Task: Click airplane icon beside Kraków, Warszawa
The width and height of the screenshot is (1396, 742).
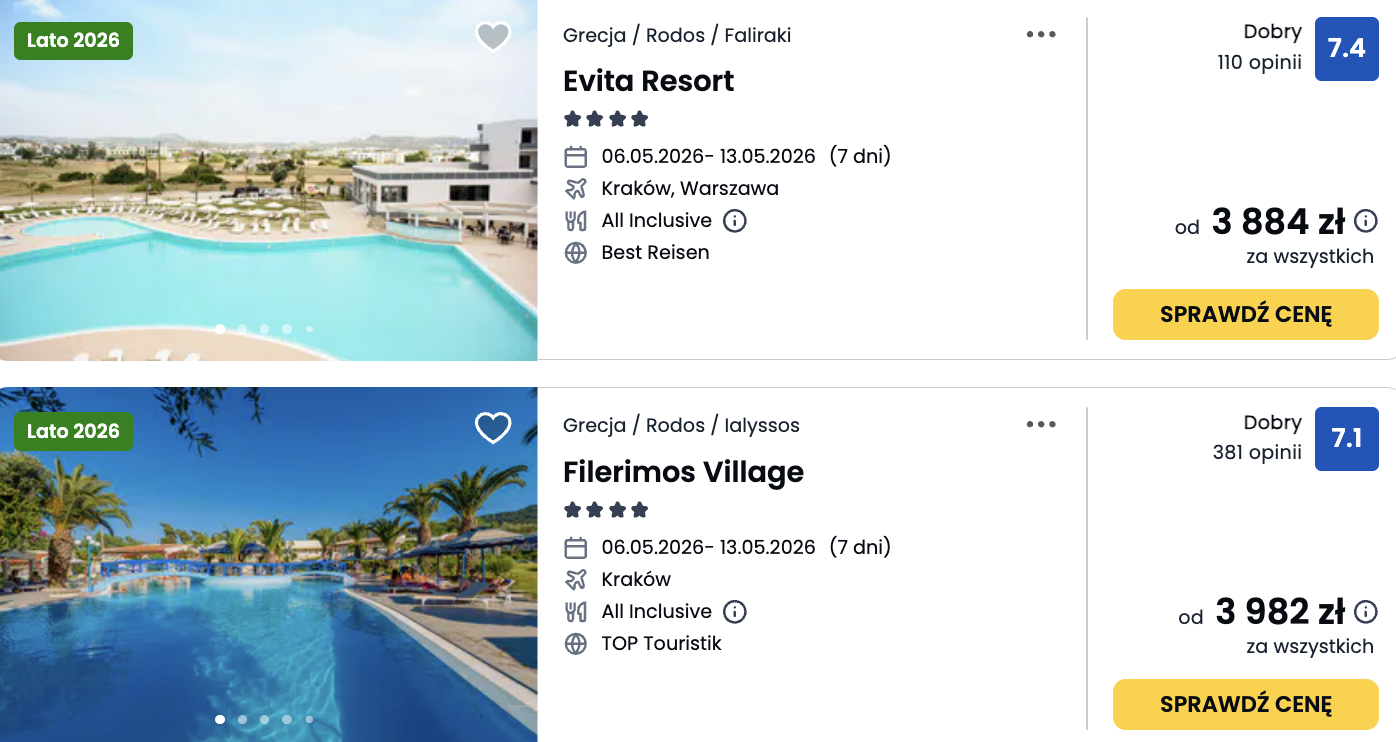Action: point(576,189)
